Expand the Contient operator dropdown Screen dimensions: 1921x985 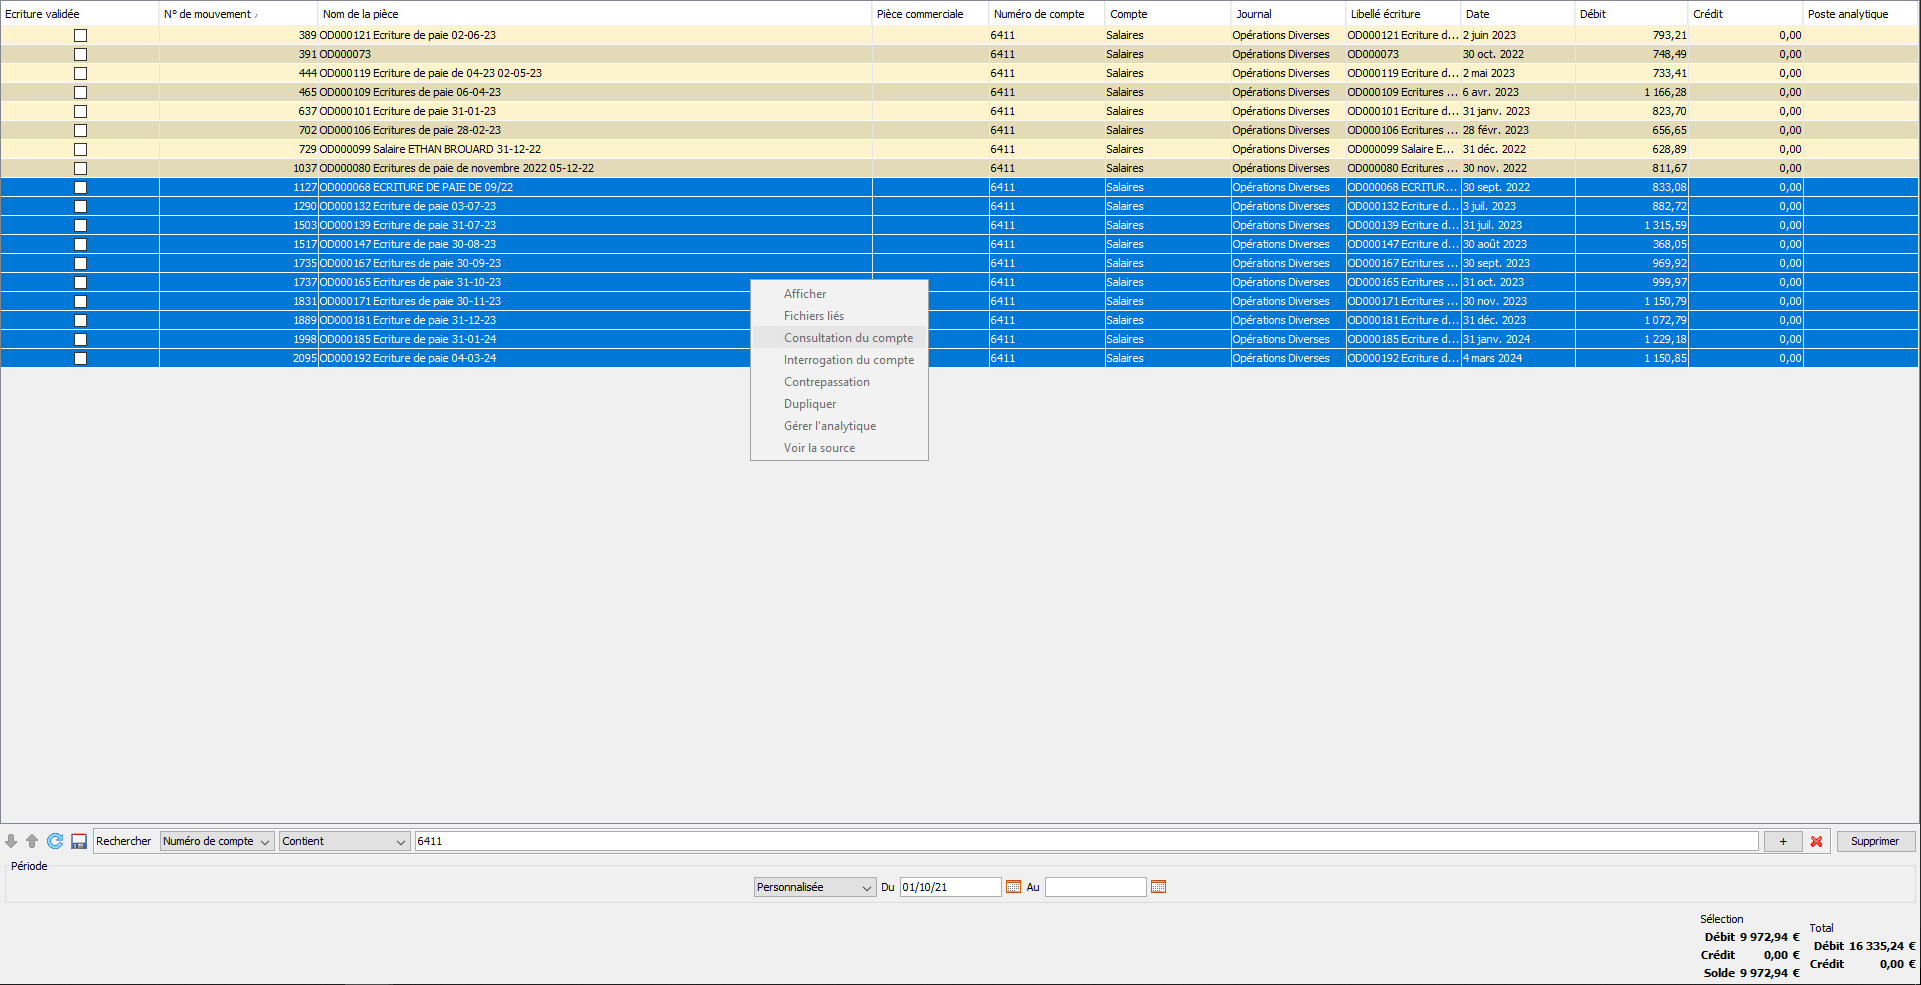(344, 841)
